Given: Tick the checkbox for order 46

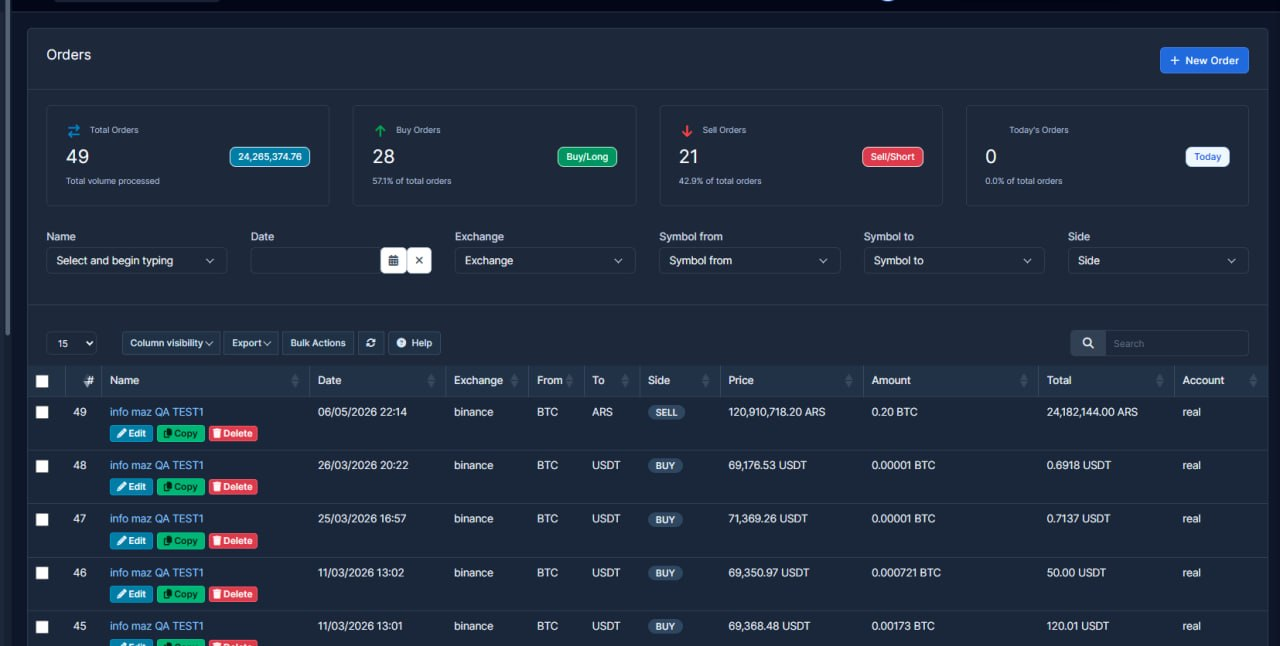Looking at the screenshot, I should click(x=42, y=573).
